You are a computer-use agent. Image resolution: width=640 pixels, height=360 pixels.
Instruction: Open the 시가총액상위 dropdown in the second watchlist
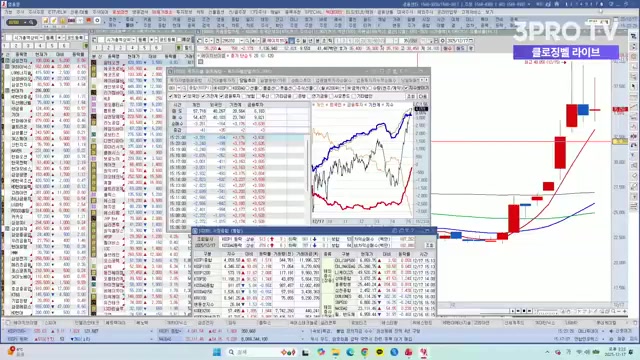[134, 40]
